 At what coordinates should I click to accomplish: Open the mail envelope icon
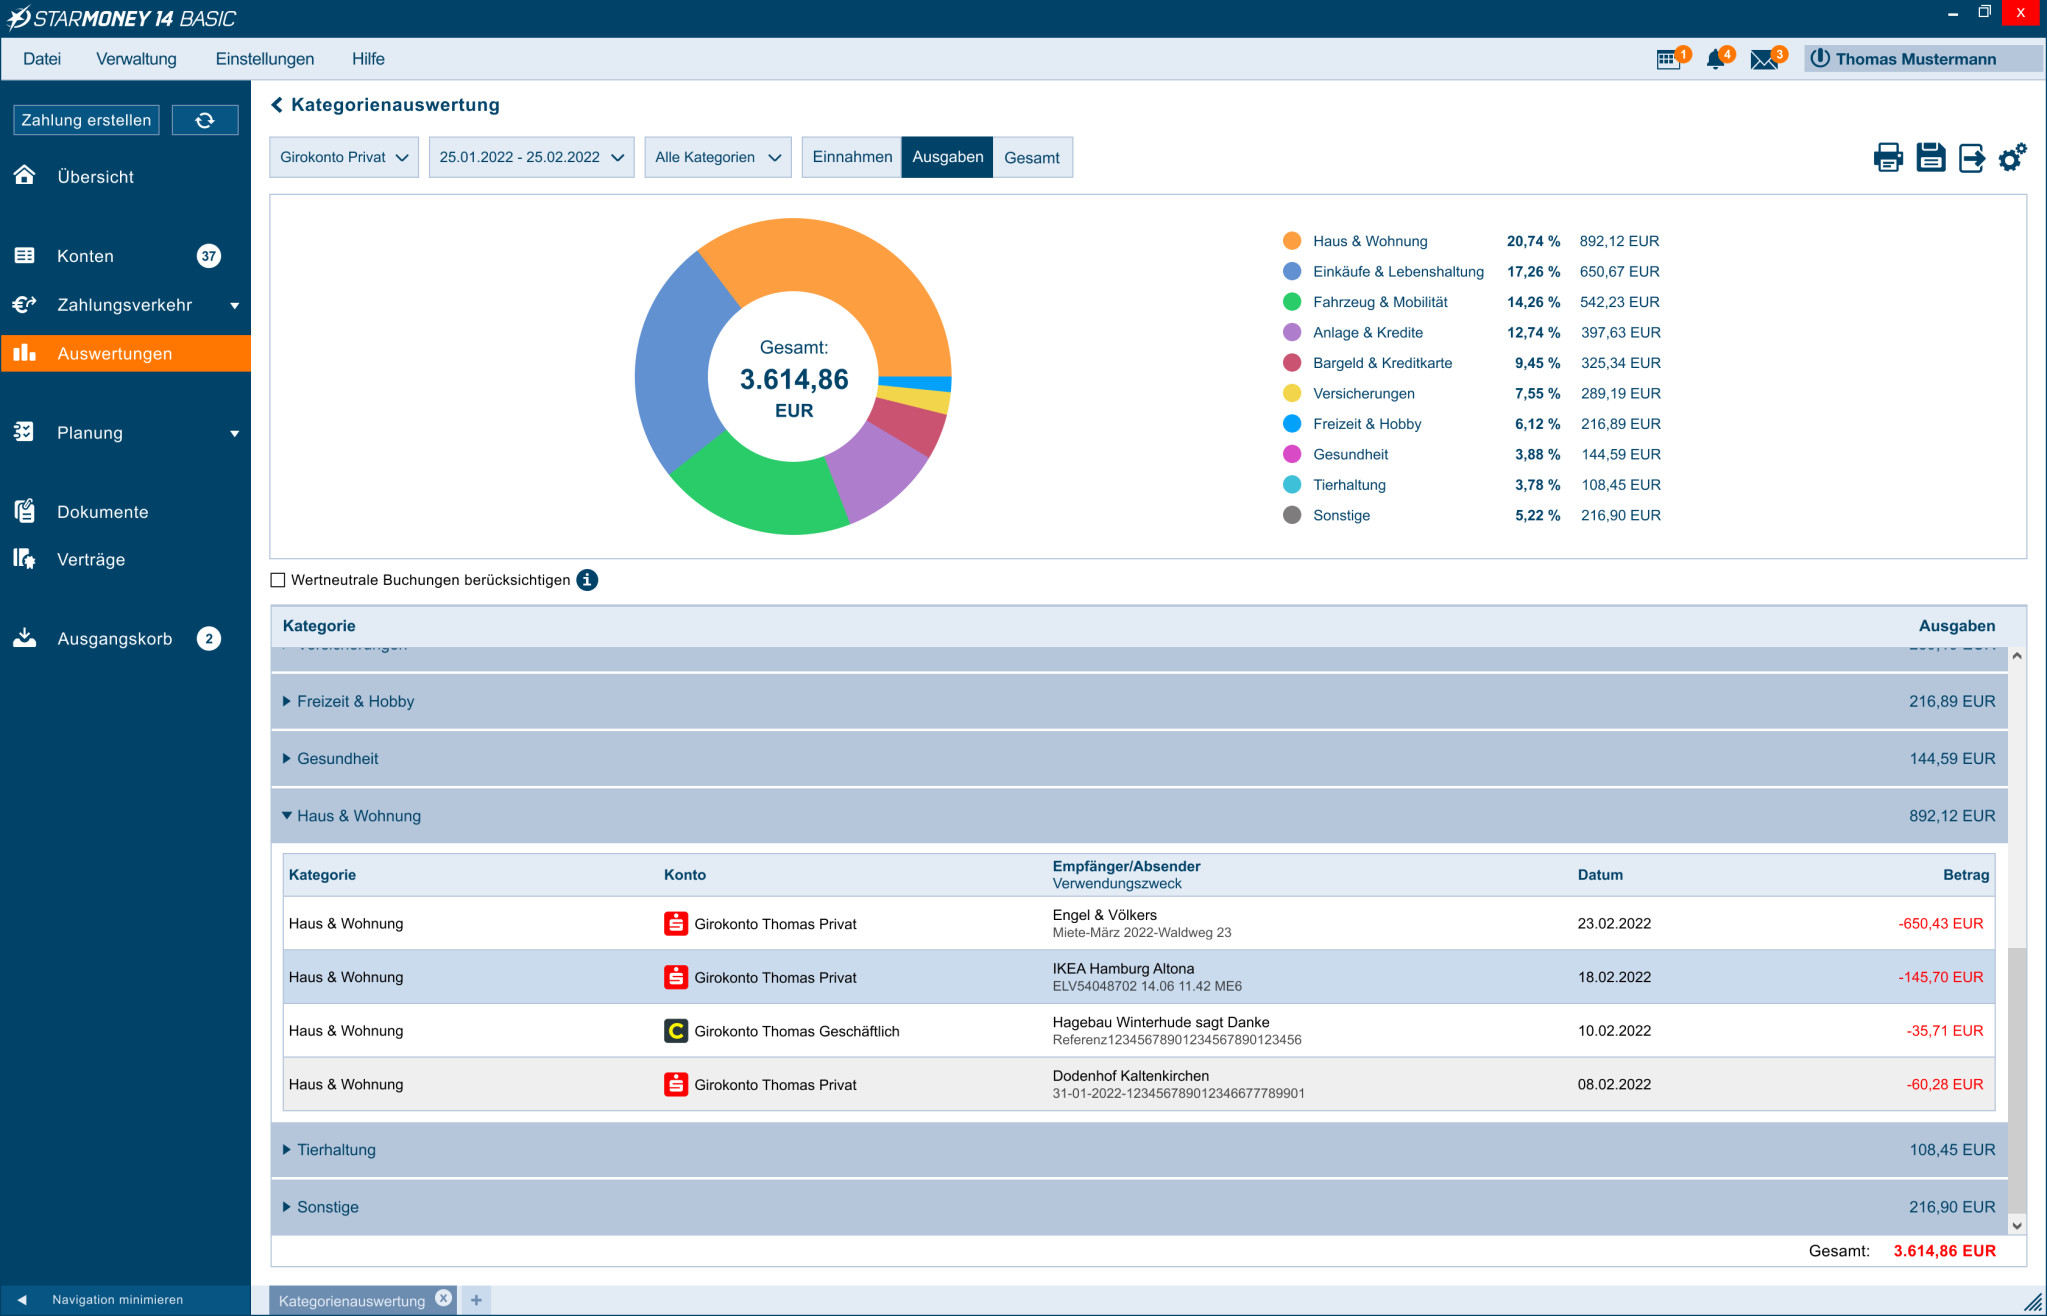(1764, 59)
